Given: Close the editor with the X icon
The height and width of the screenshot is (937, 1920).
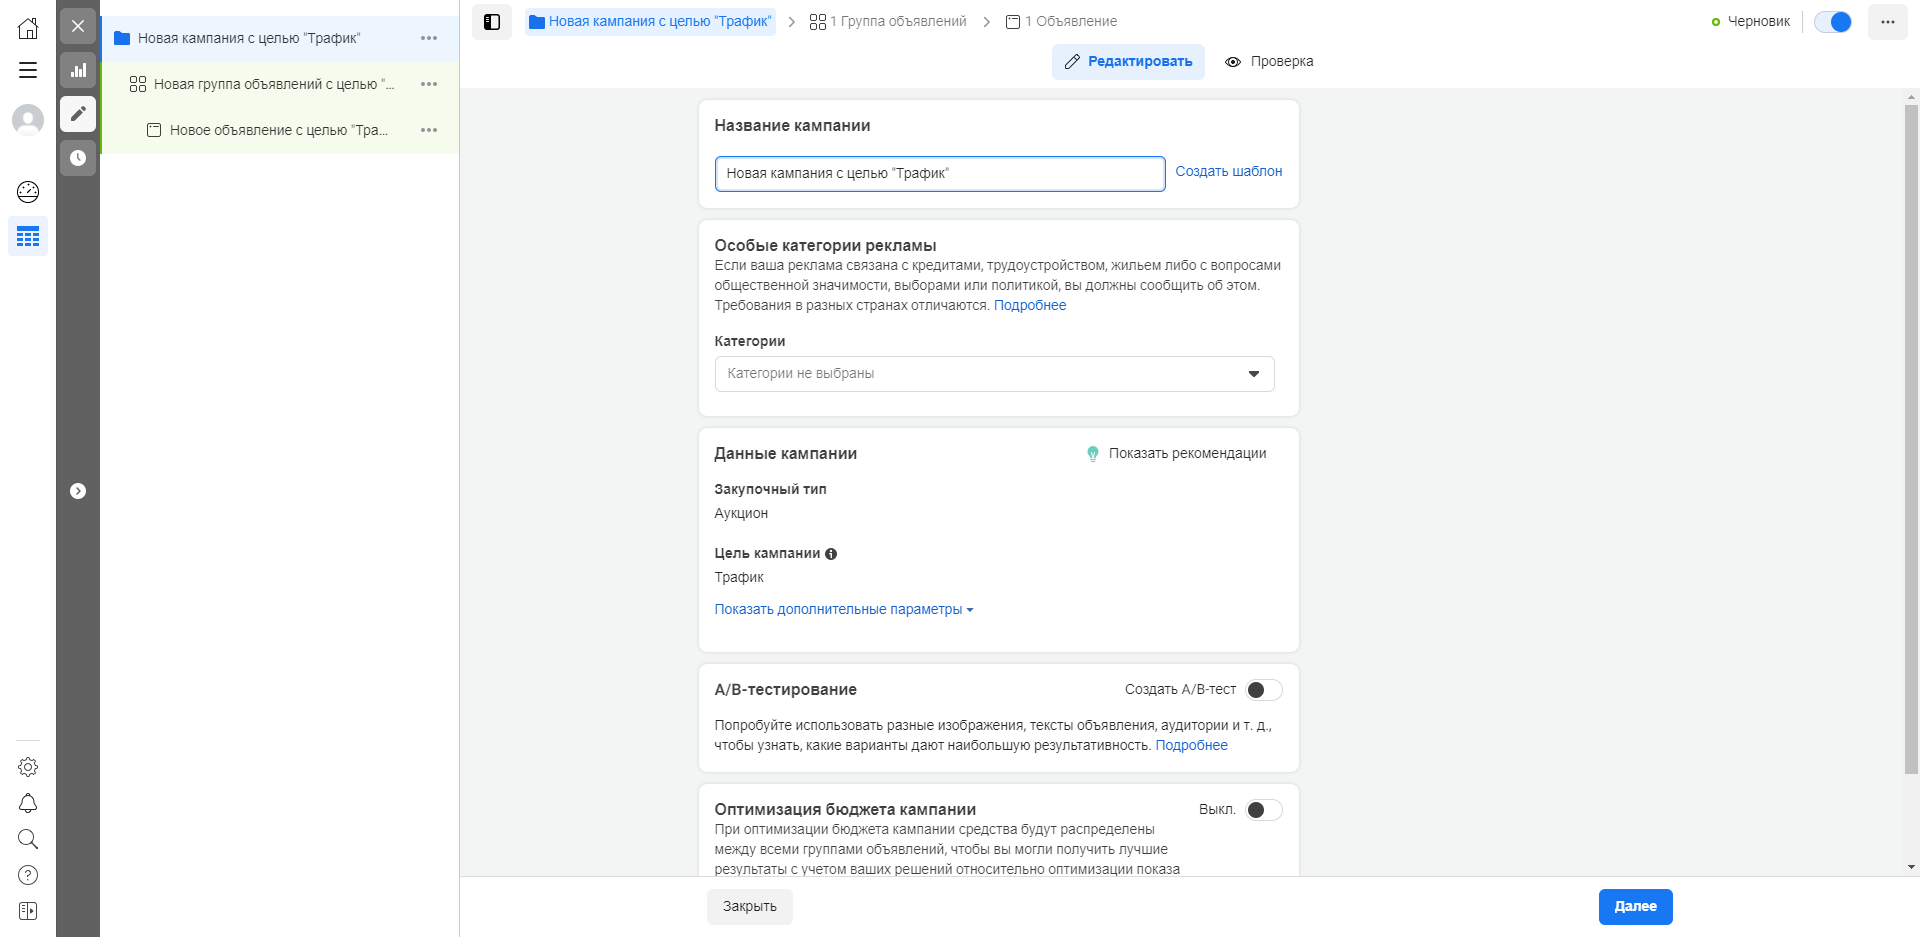Looking at the screenshot, I should click(78, 26).
